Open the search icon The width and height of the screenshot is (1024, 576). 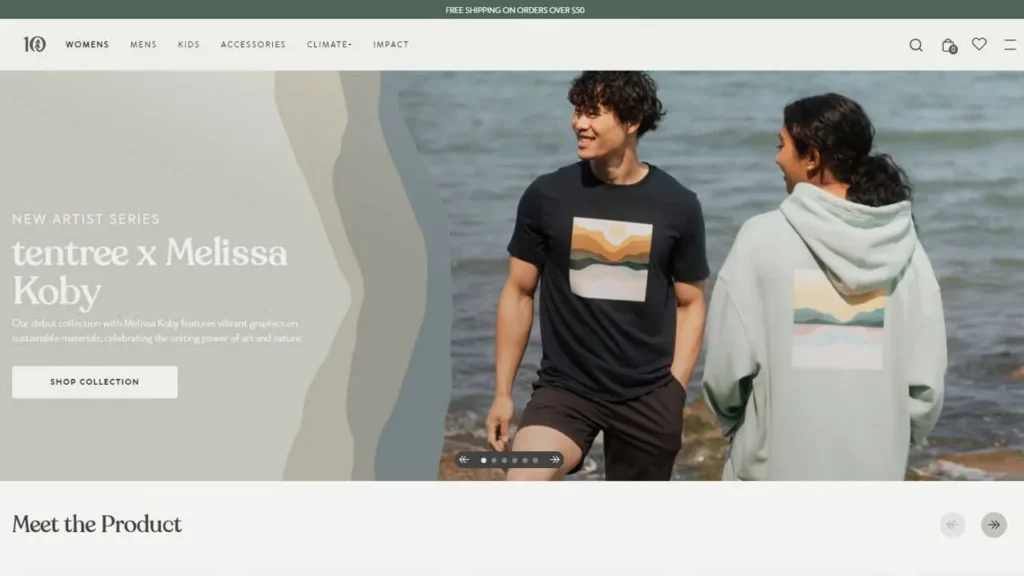click(x=916, y=45)
